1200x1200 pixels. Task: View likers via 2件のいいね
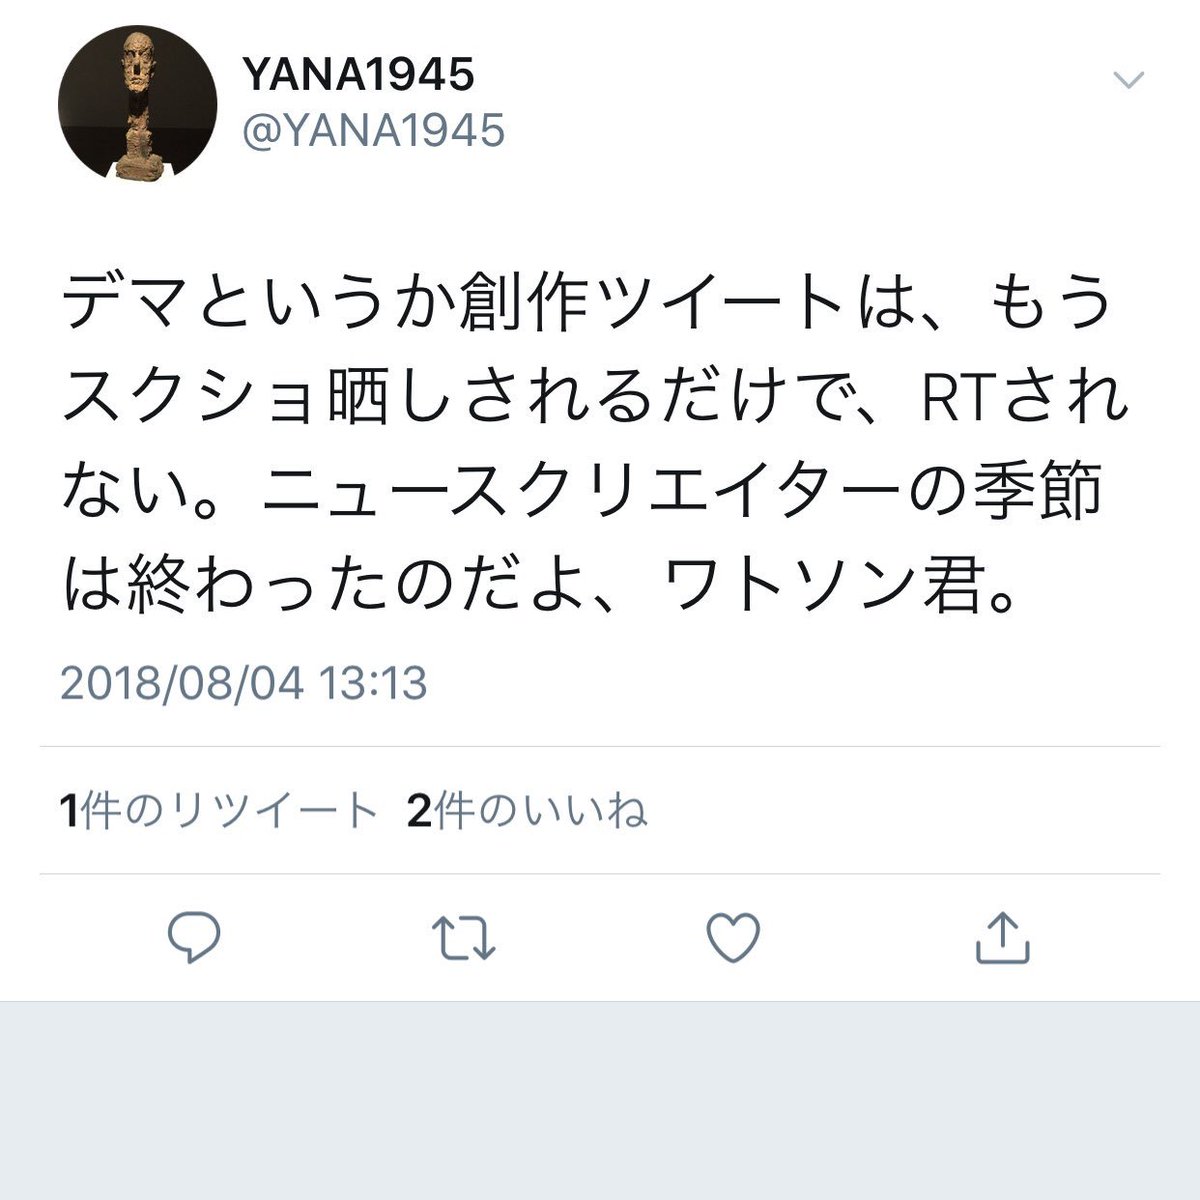coord(528,811)
